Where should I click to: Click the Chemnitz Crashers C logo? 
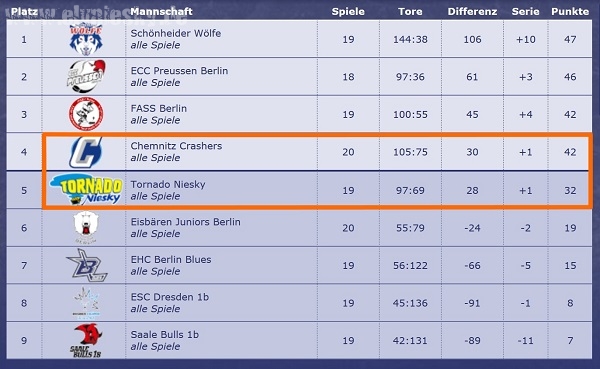click(x=86, y=152)
